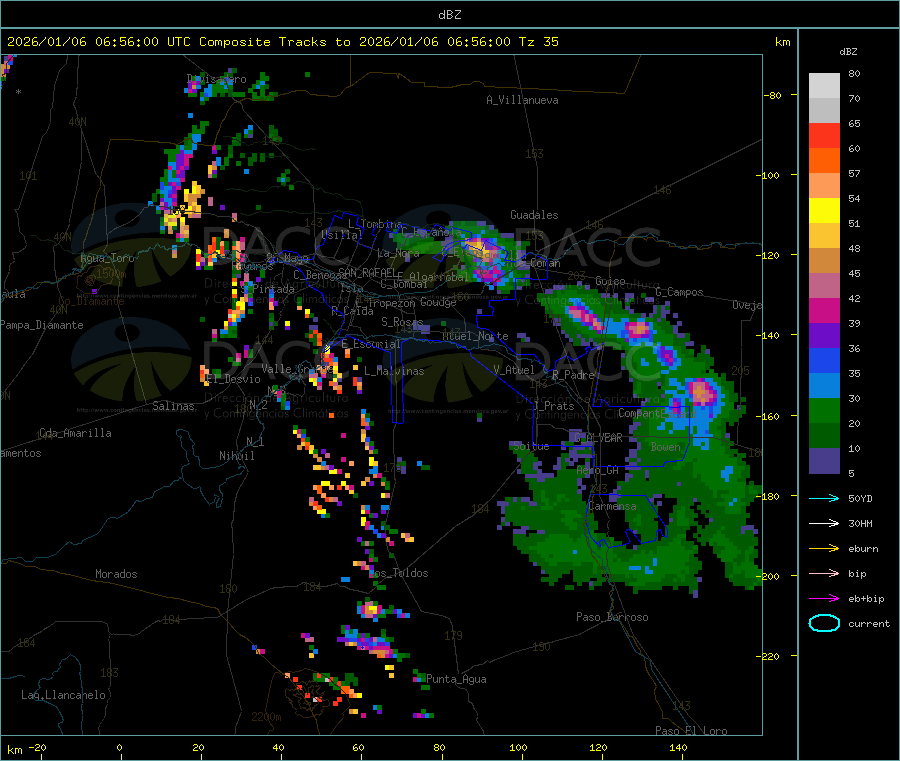Click the Pampa_Diamante map label
The image size is (900, 761).
point(41,325)
